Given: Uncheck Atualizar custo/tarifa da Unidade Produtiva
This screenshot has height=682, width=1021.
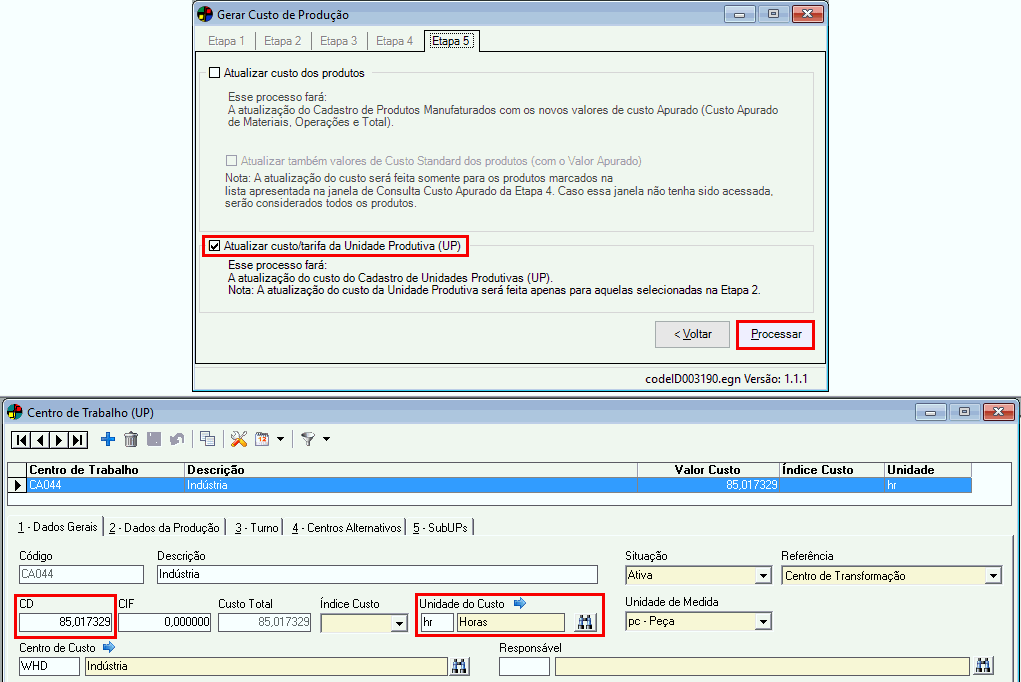Looking at the screenshot, I should [x=214, y=245].
